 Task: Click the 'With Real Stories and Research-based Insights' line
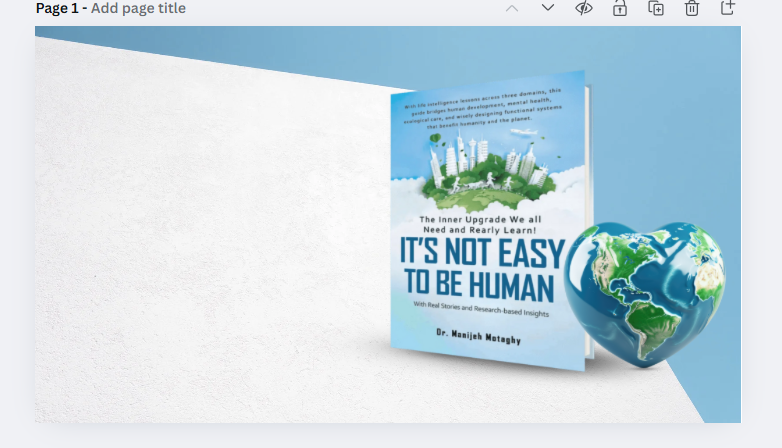(x=480, y=309)
